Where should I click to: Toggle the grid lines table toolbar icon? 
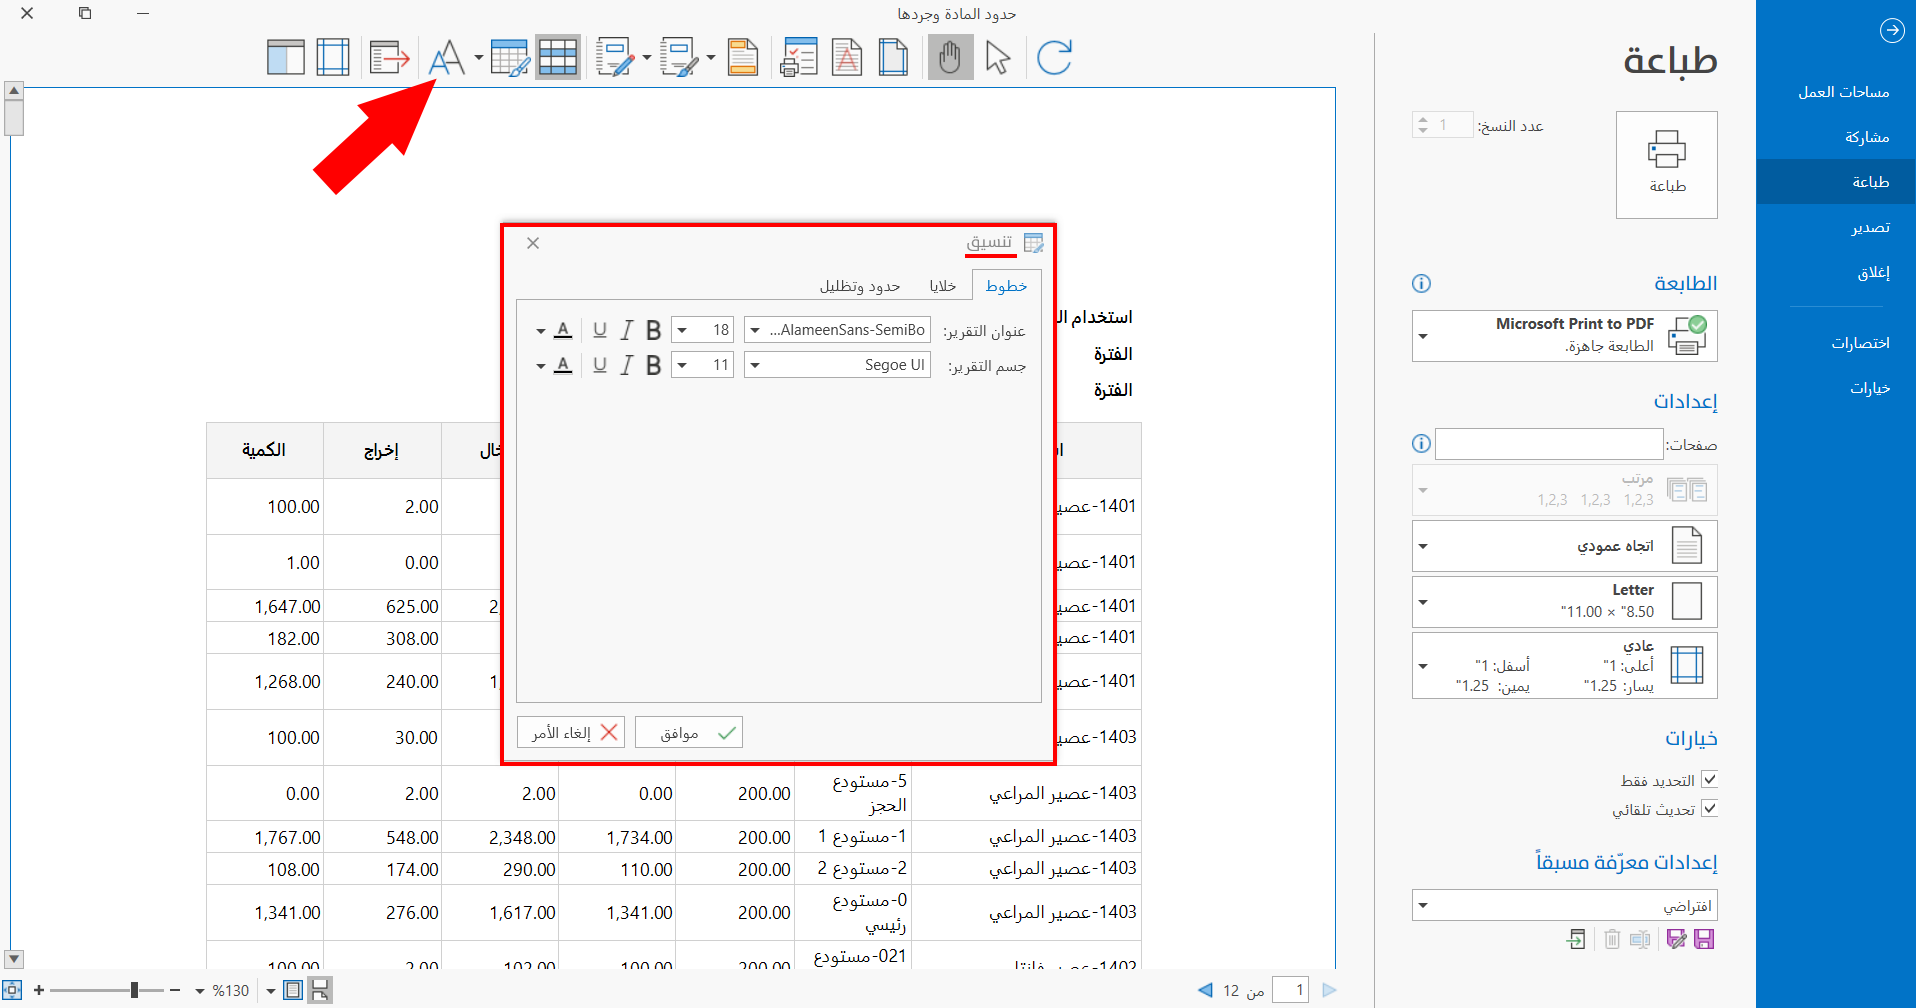(x=558, y=57)
